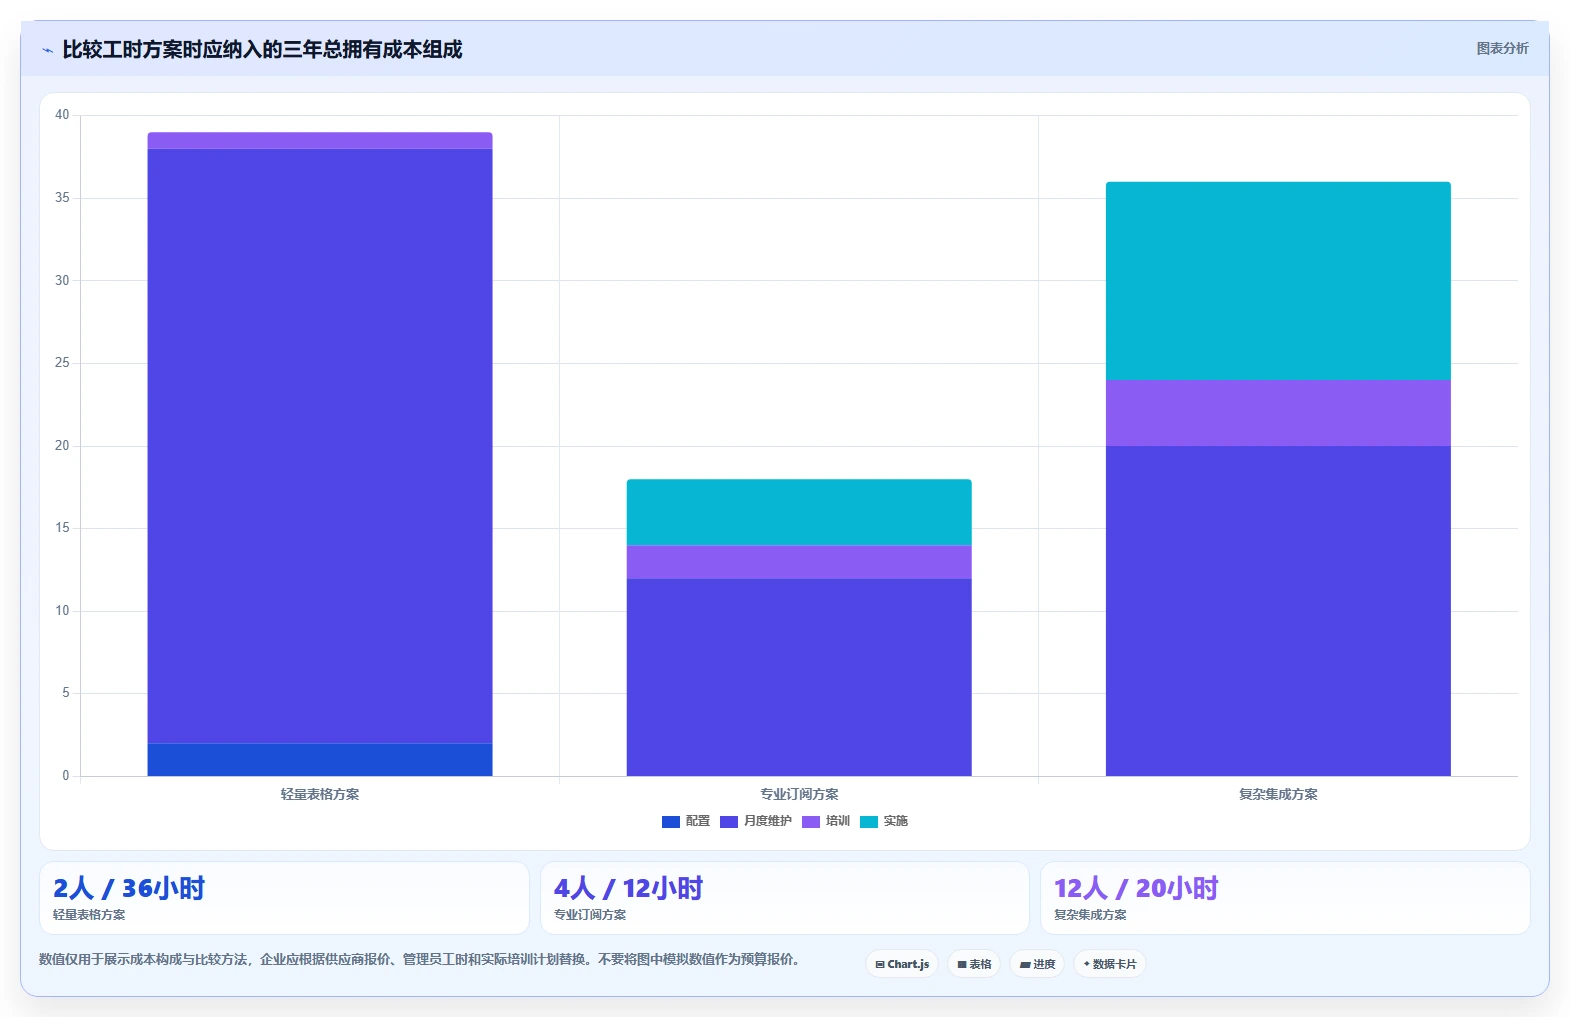The image size is (1570, 1017).
Task: Select the Chart.js pill
Action: click(x=901, y=964)
